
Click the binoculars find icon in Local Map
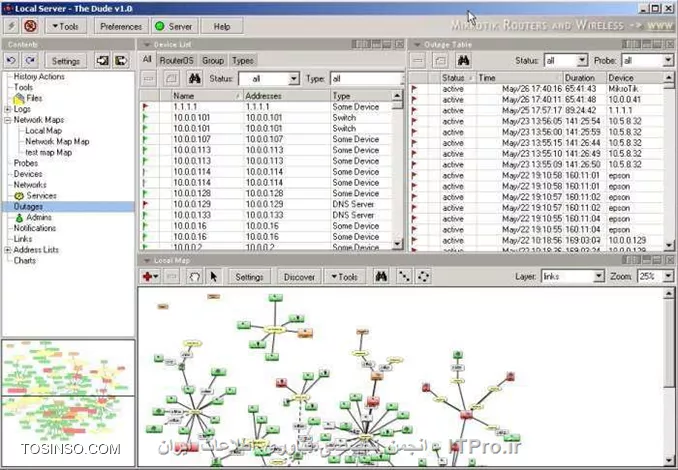[381, 276]
